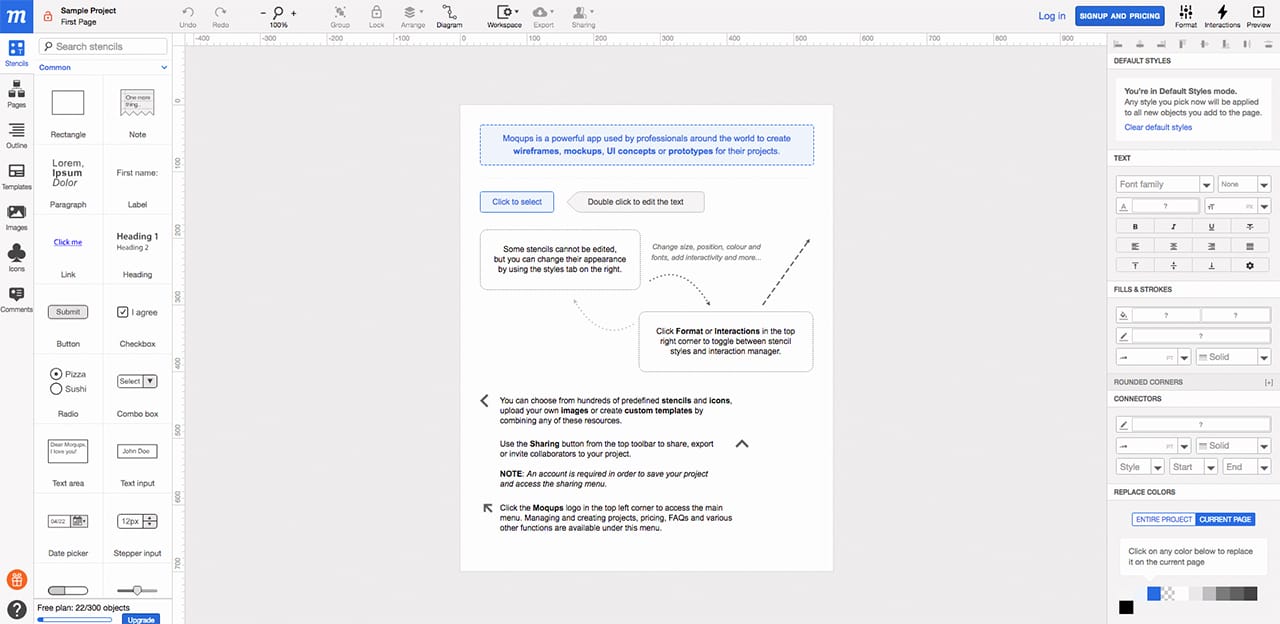Click the blue replace color swatch

[1154, 593]
